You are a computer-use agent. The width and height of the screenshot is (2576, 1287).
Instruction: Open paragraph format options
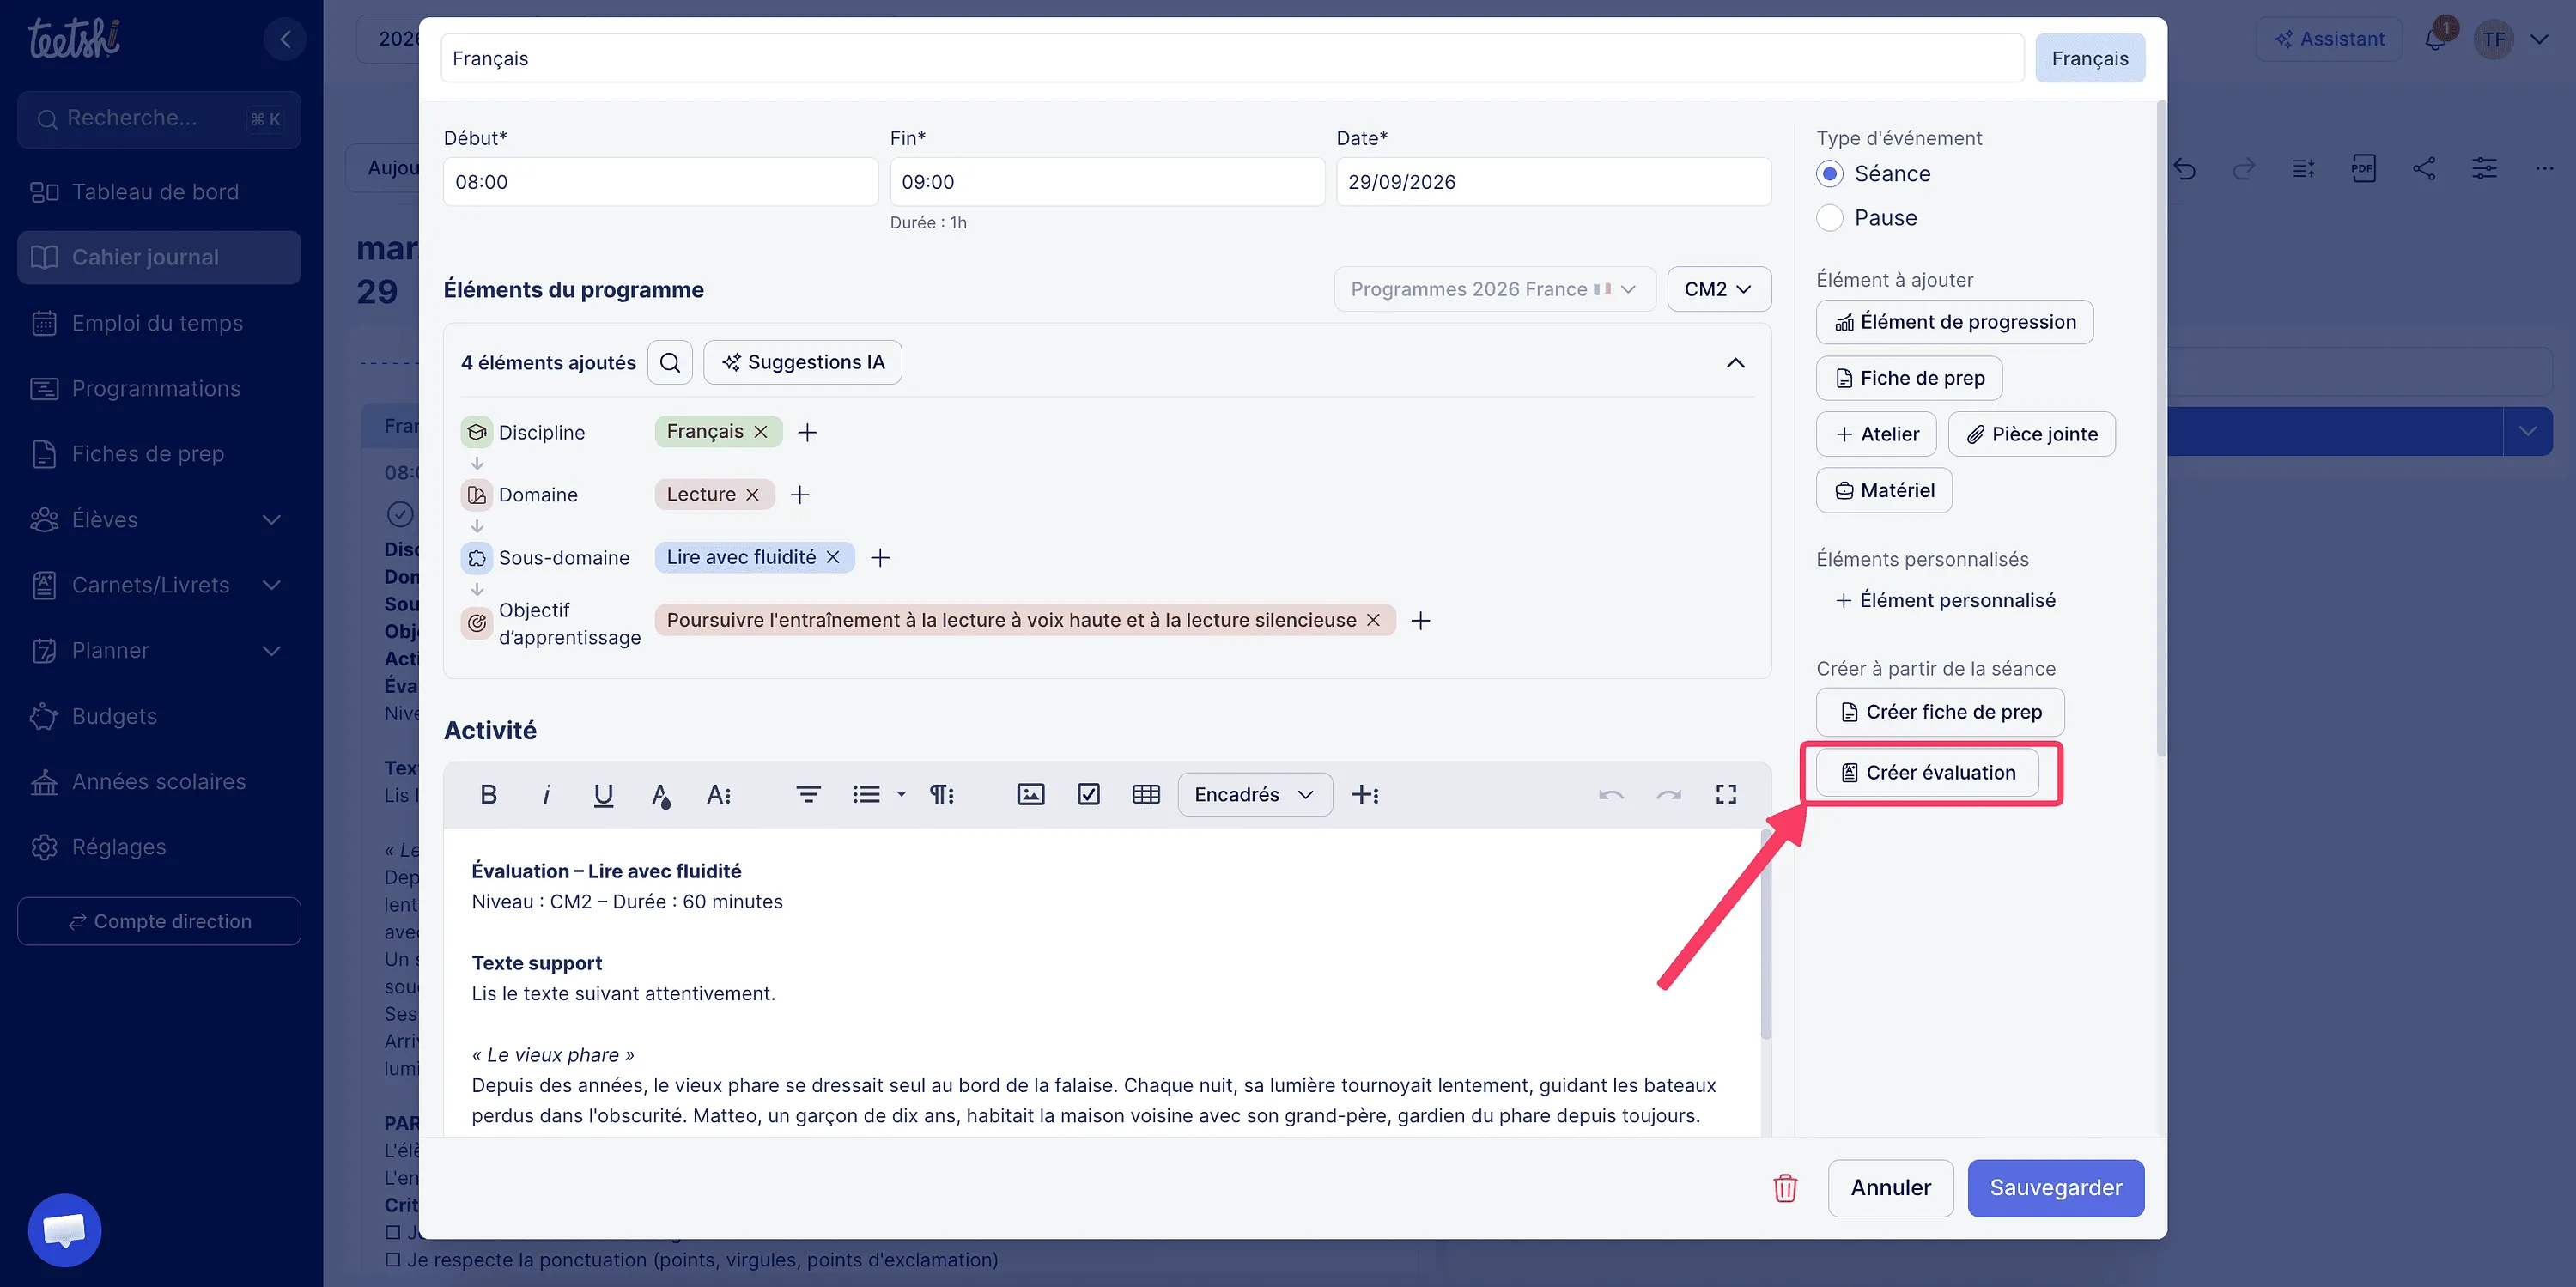941,794
